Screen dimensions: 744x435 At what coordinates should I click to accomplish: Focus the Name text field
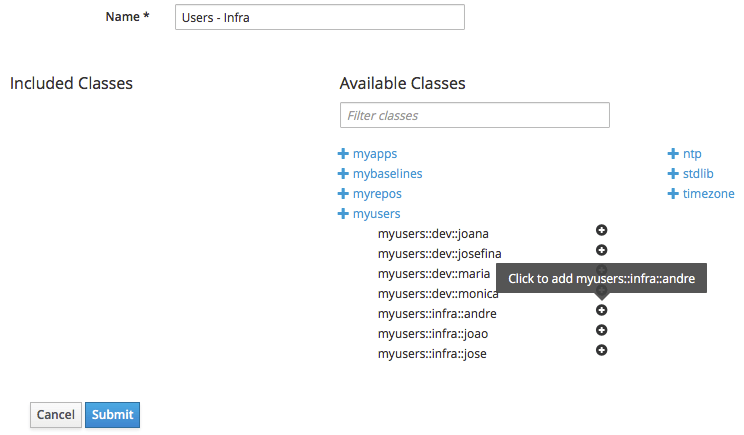click(x=319, y=17)
